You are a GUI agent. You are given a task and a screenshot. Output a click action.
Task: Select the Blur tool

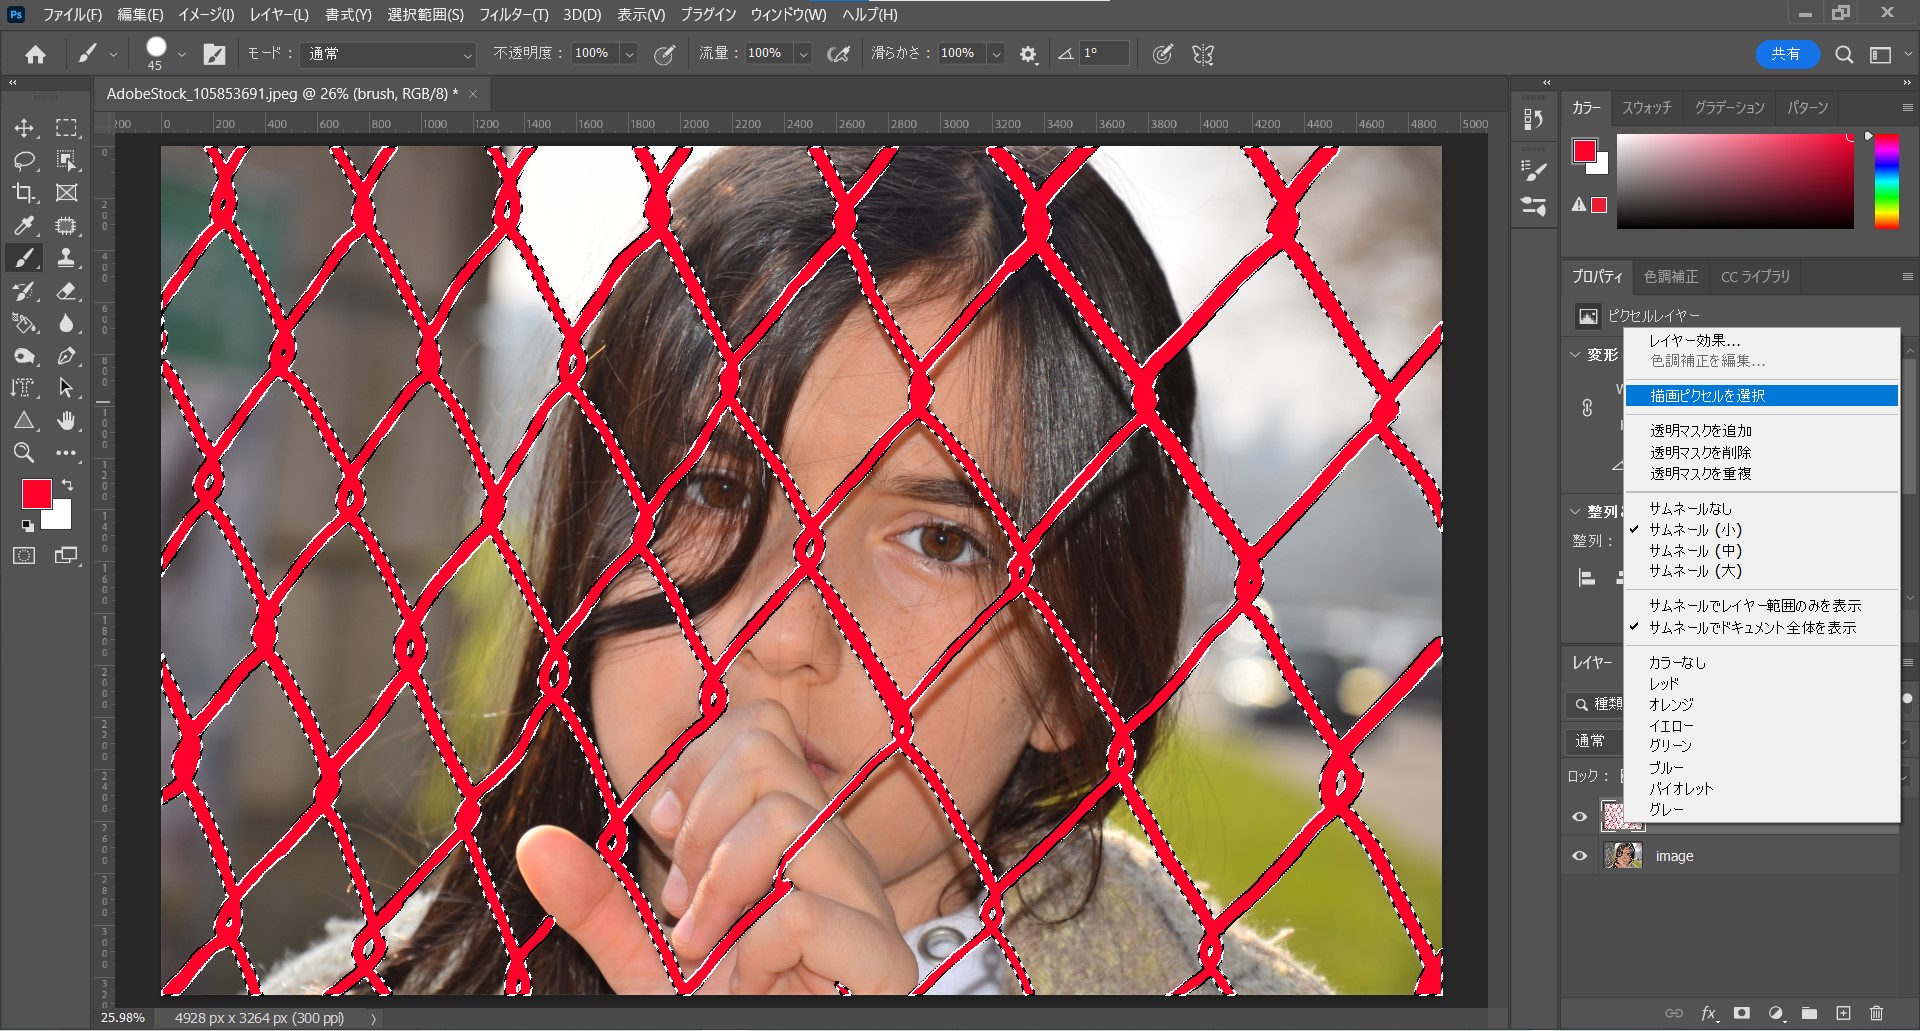(66, 323)
